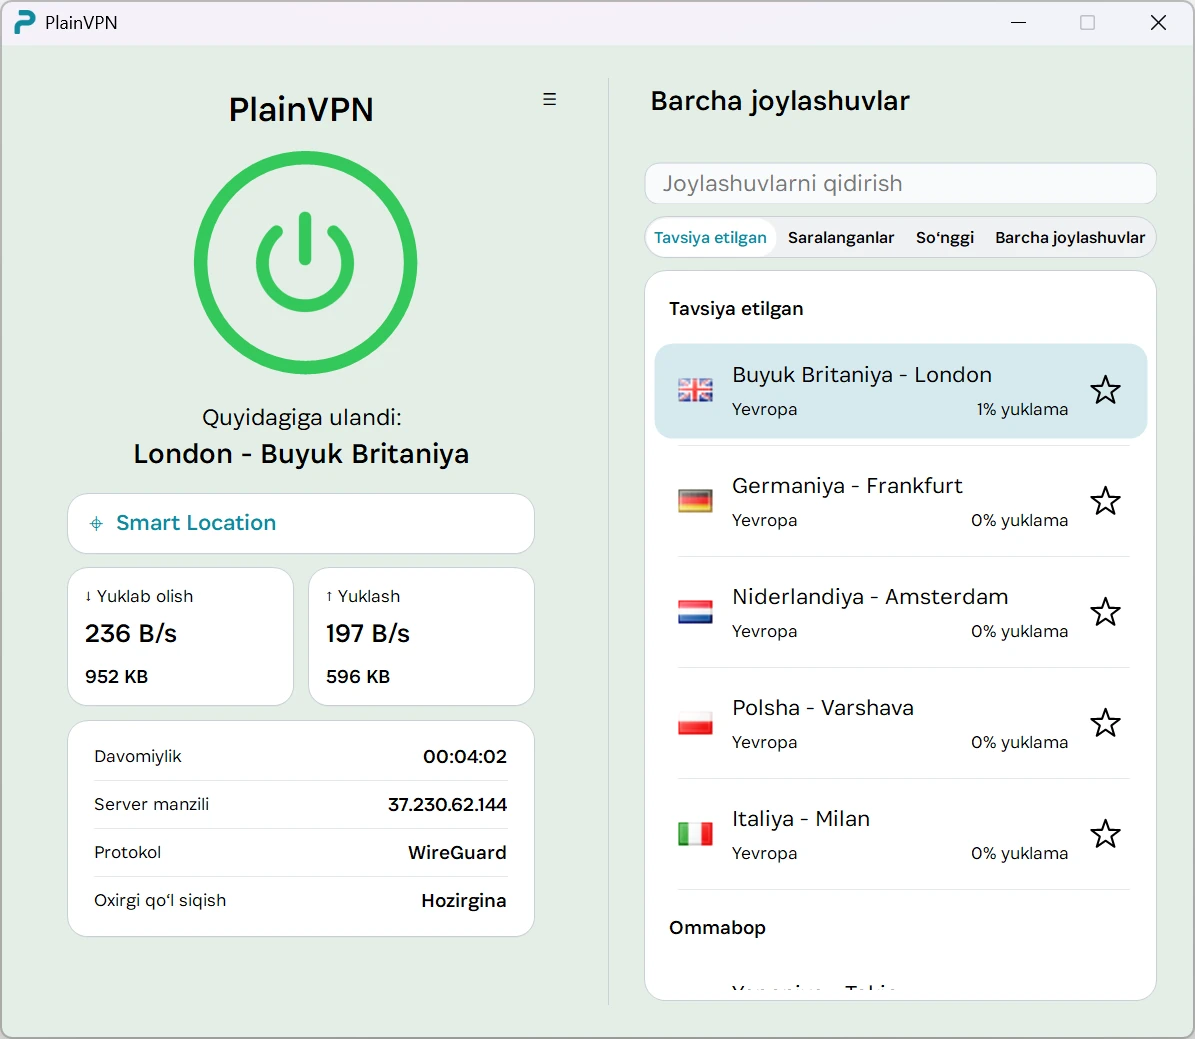The height and width of the screenshot is (1039, 1195).
Task: Select Niderlandiya - Amsterdam location
Action: point(901,612)
